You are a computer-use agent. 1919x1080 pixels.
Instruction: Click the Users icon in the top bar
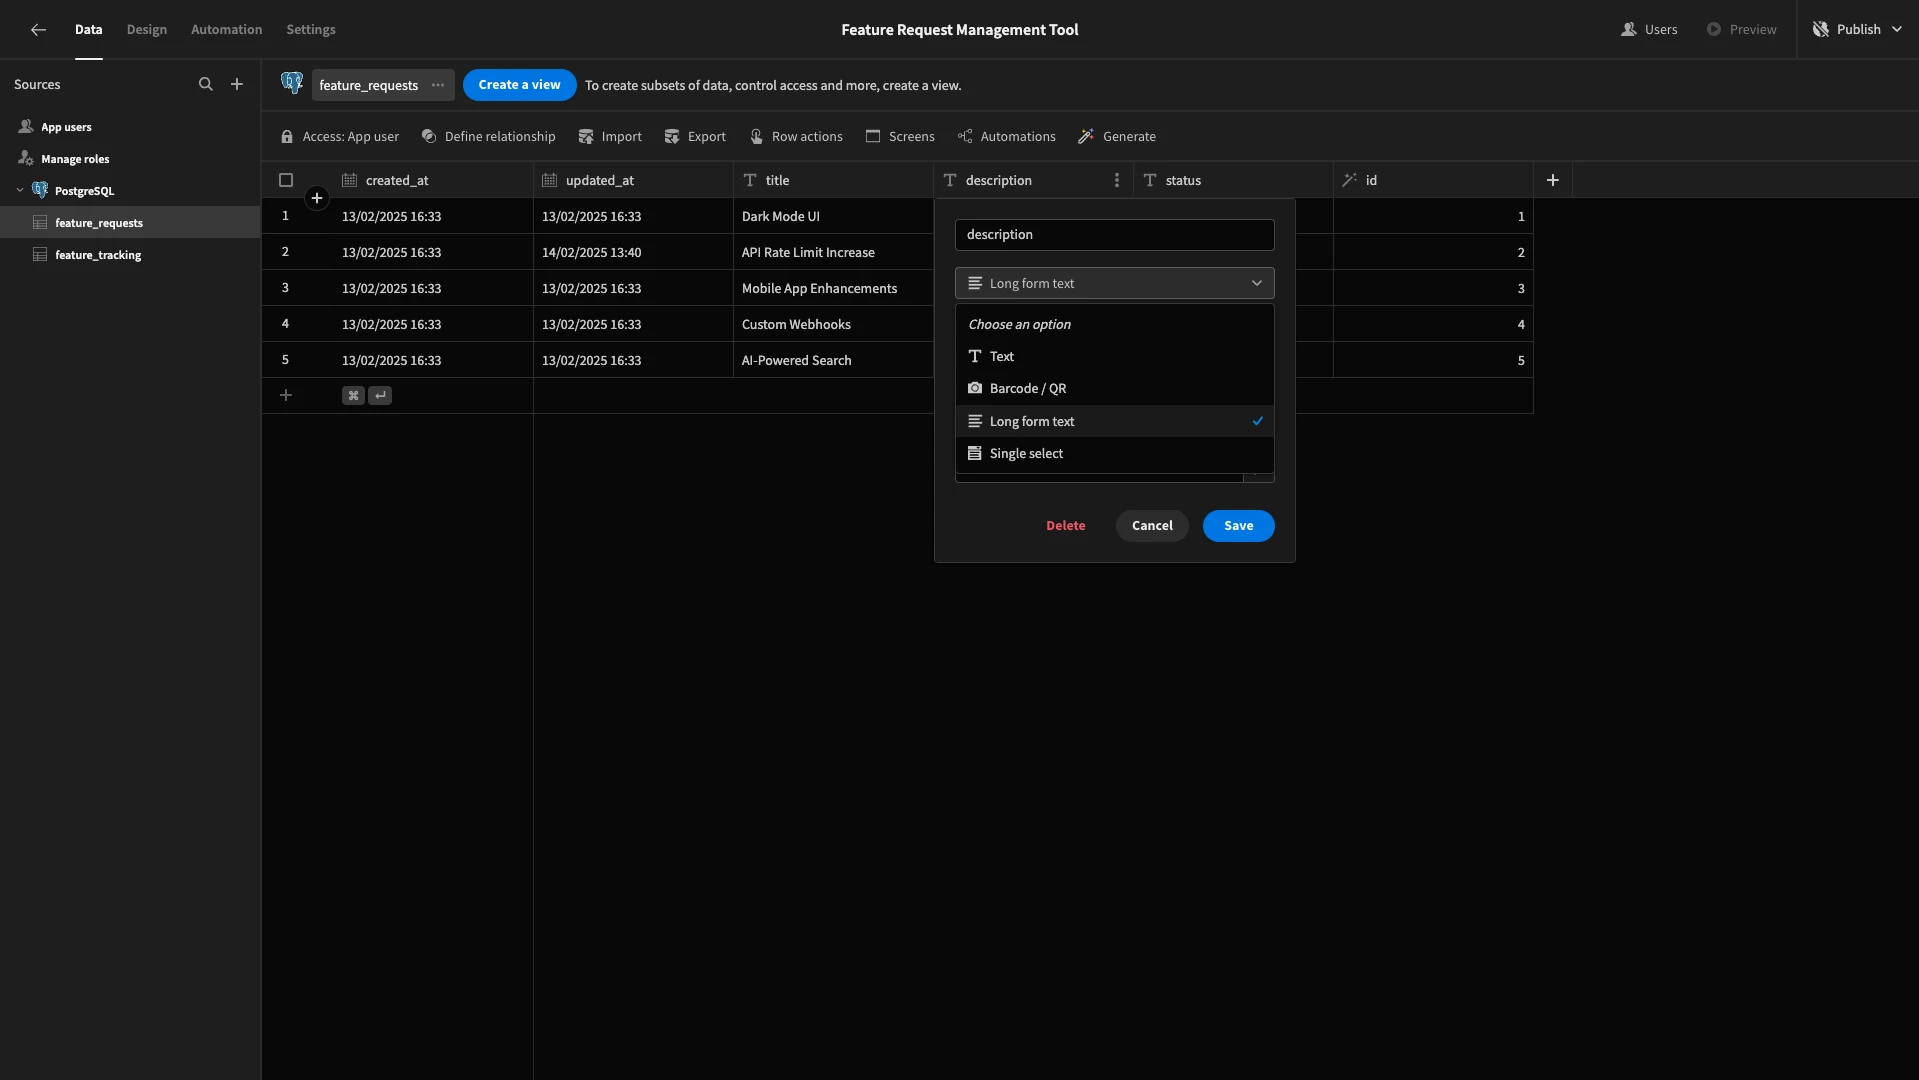coord(1629,30)
